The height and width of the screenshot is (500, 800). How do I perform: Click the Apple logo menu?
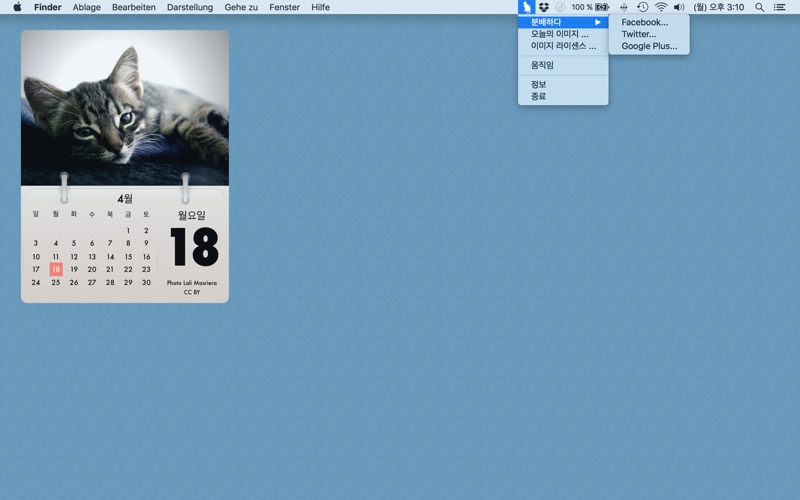tap(17, 7)
